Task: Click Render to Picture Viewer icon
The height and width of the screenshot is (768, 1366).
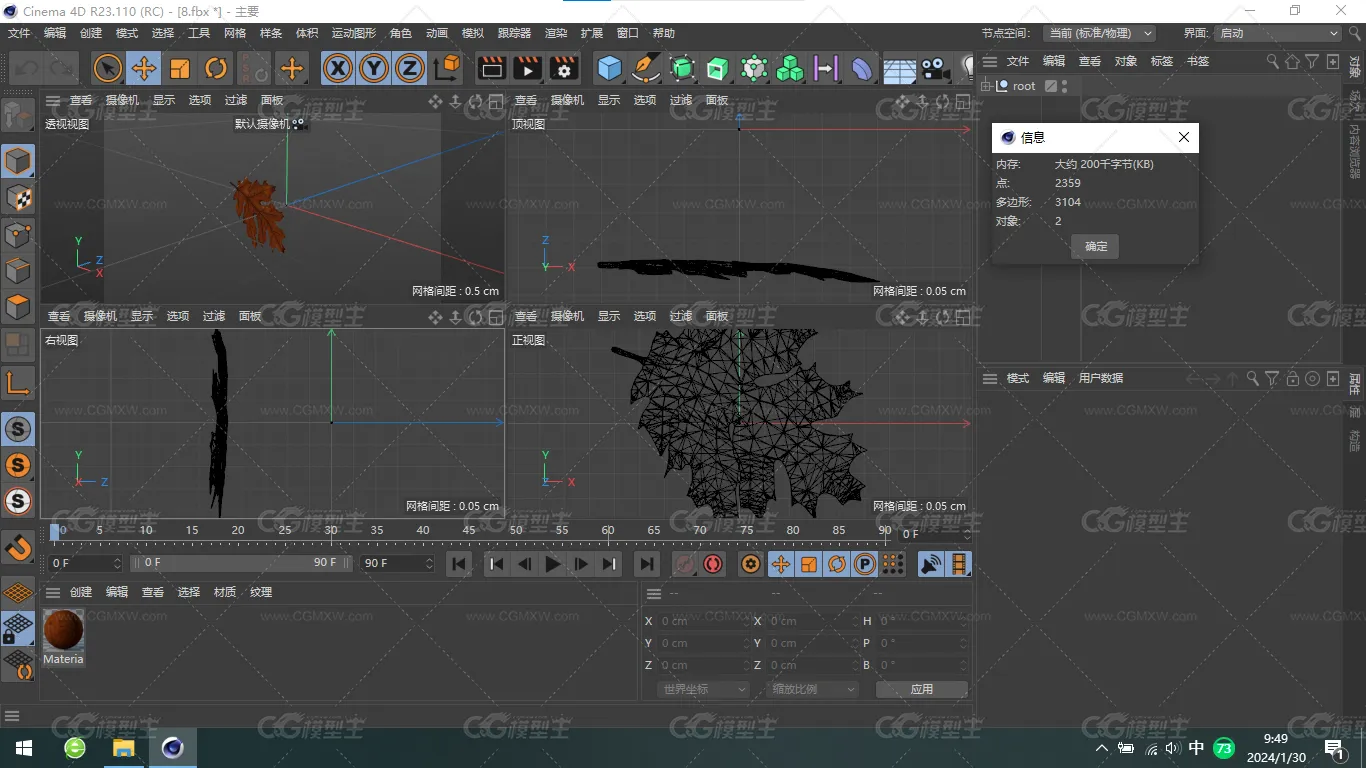Action: coord(527,68)
